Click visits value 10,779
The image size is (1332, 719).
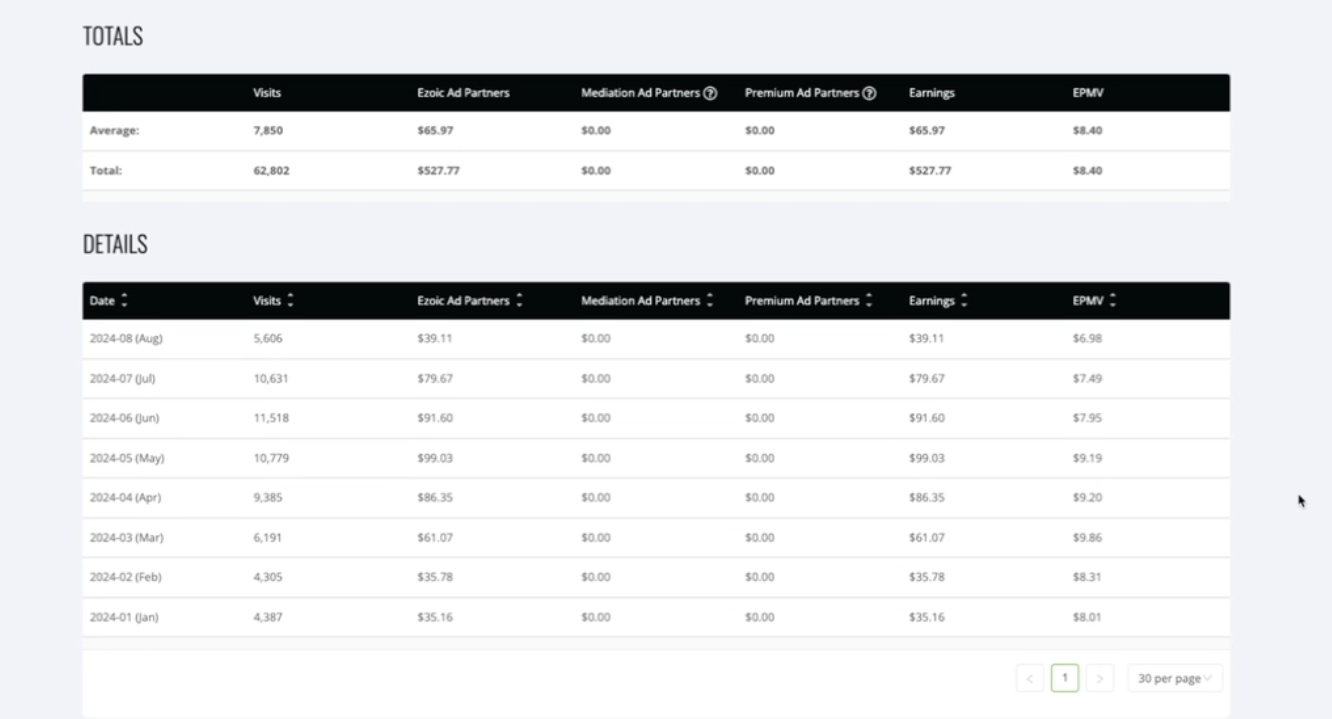(271, 458)
